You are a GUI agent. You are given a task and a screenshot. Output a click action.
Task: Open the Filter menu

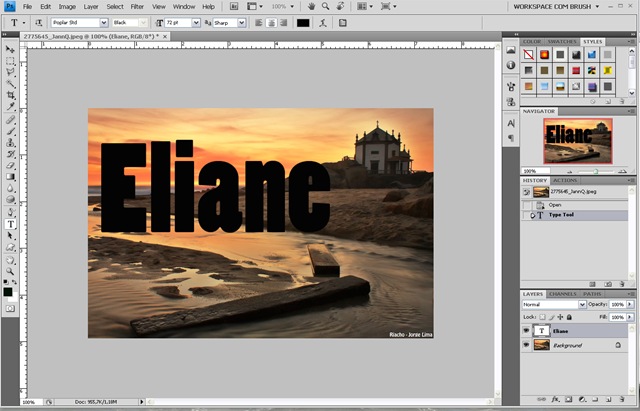(x=137, y=7)
